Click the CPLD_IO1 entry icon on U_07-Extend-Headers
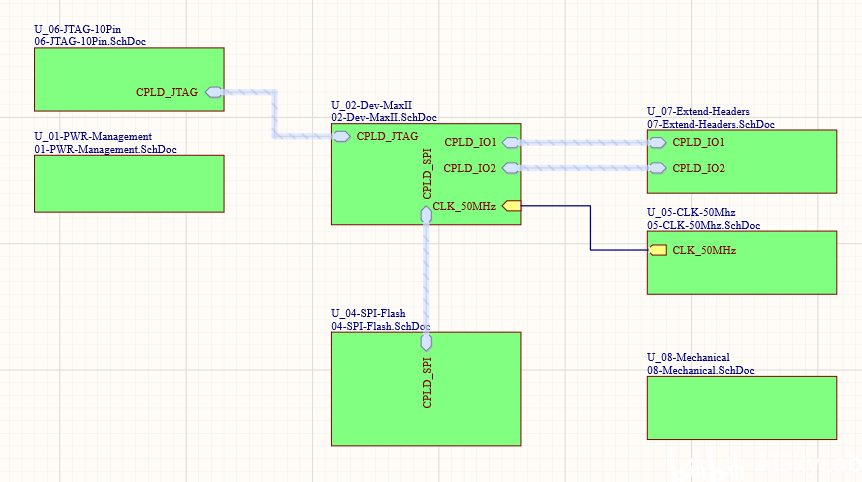This screenshot has width=862, height=482. pyautogui.click(x=657, y=143)
